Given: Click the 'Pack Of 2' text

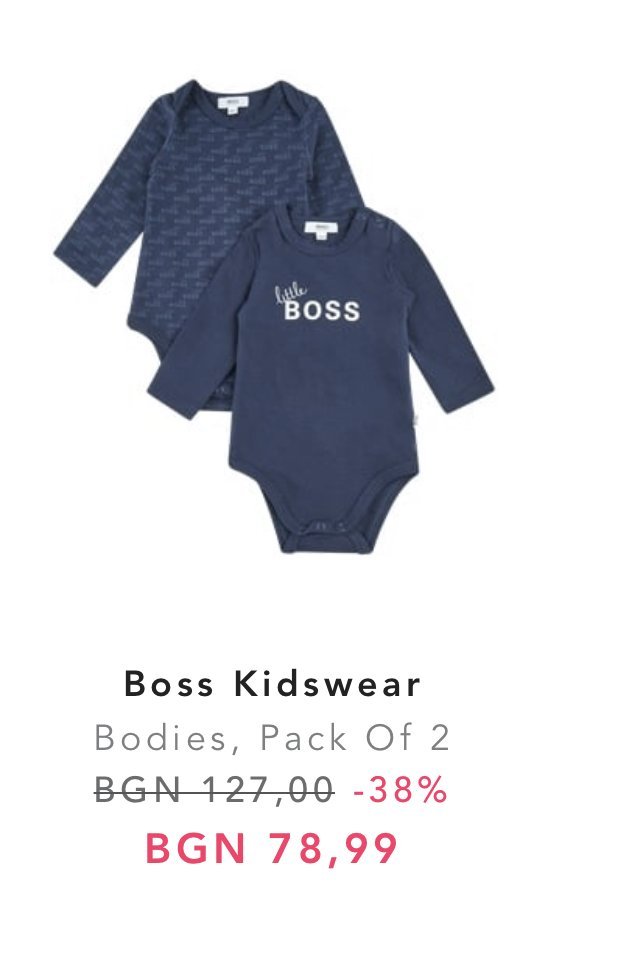Looking at the screenshot, I should point(354,738).
